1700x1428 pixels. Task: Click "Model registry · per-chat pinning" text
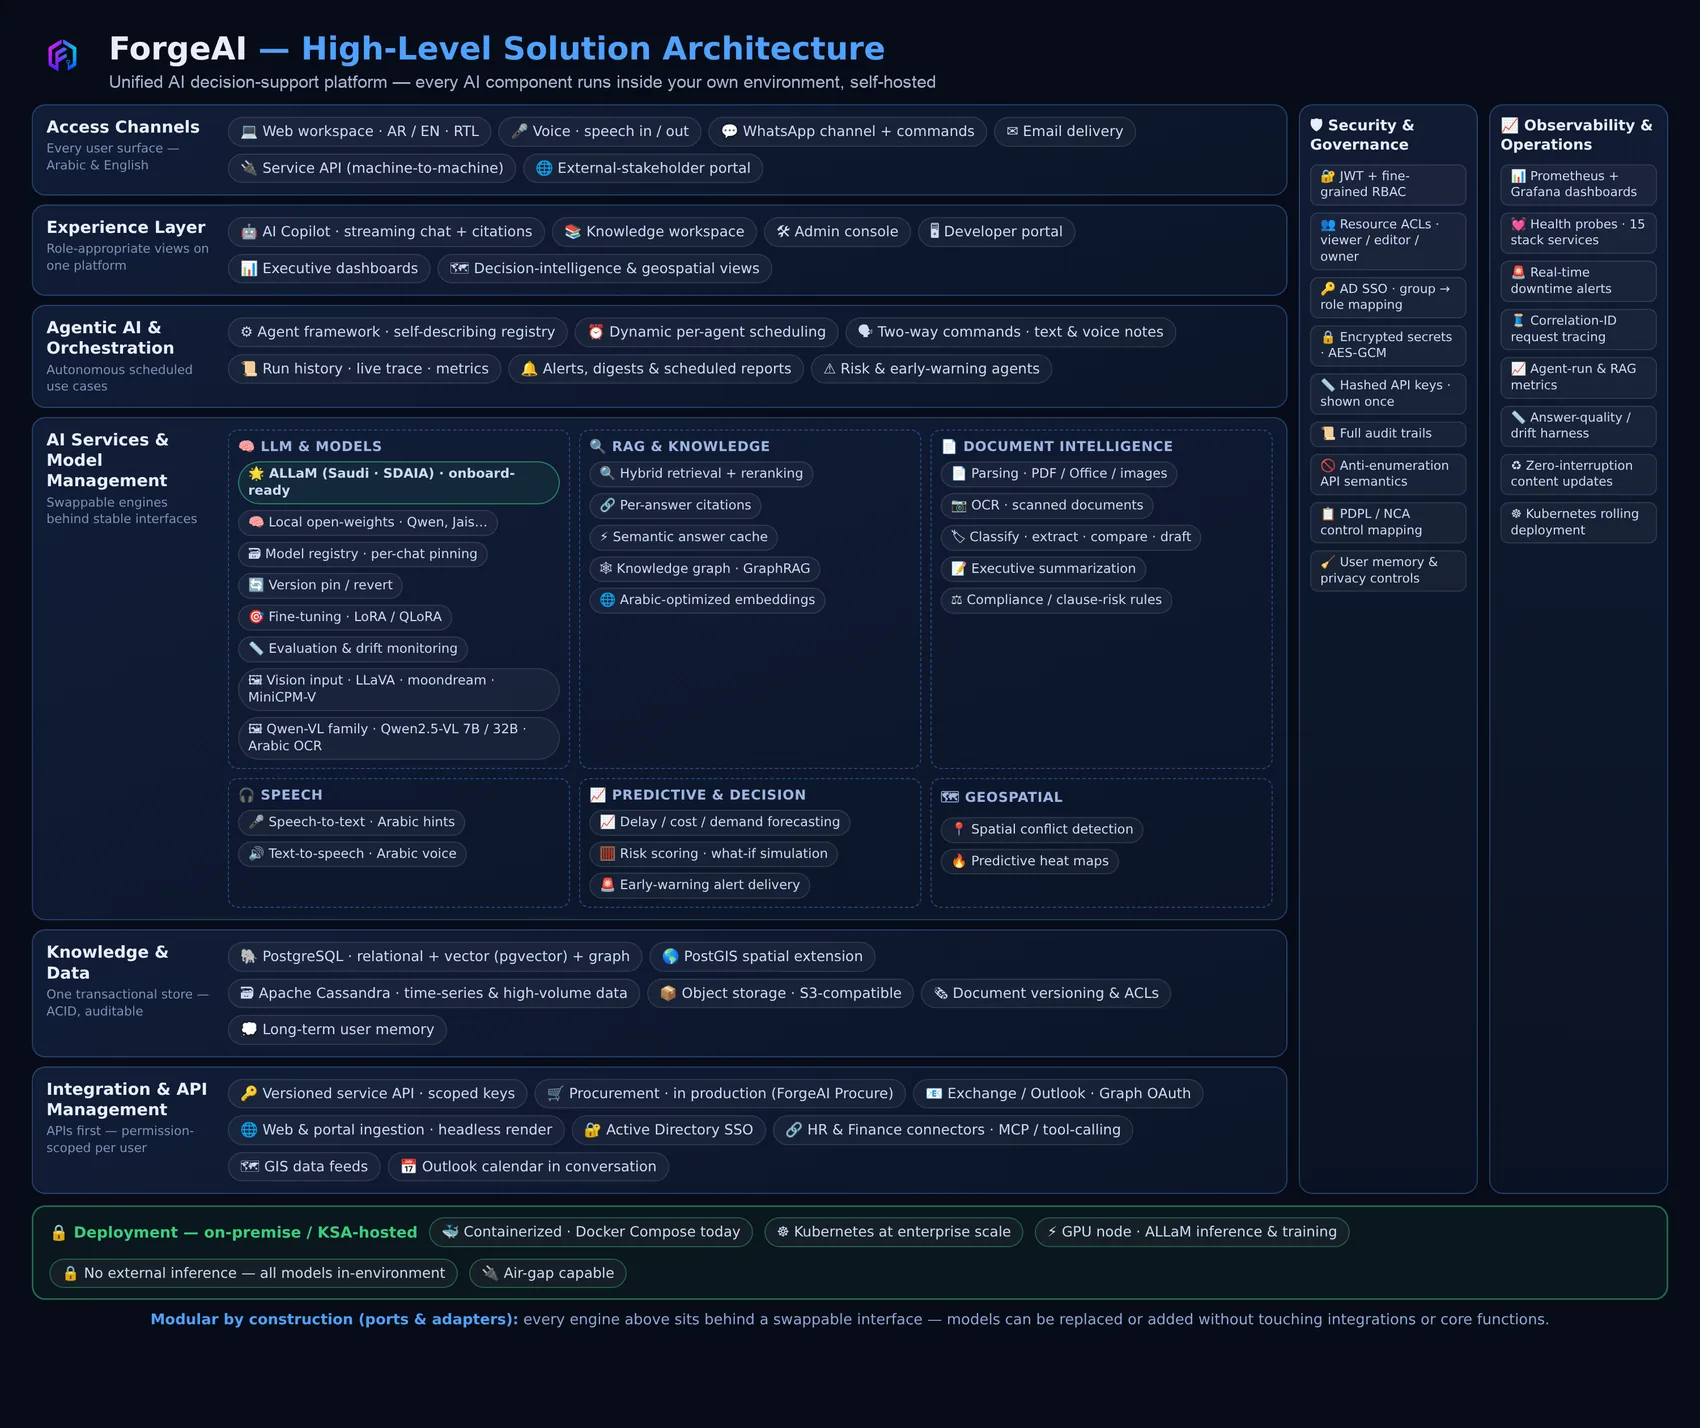371,554
